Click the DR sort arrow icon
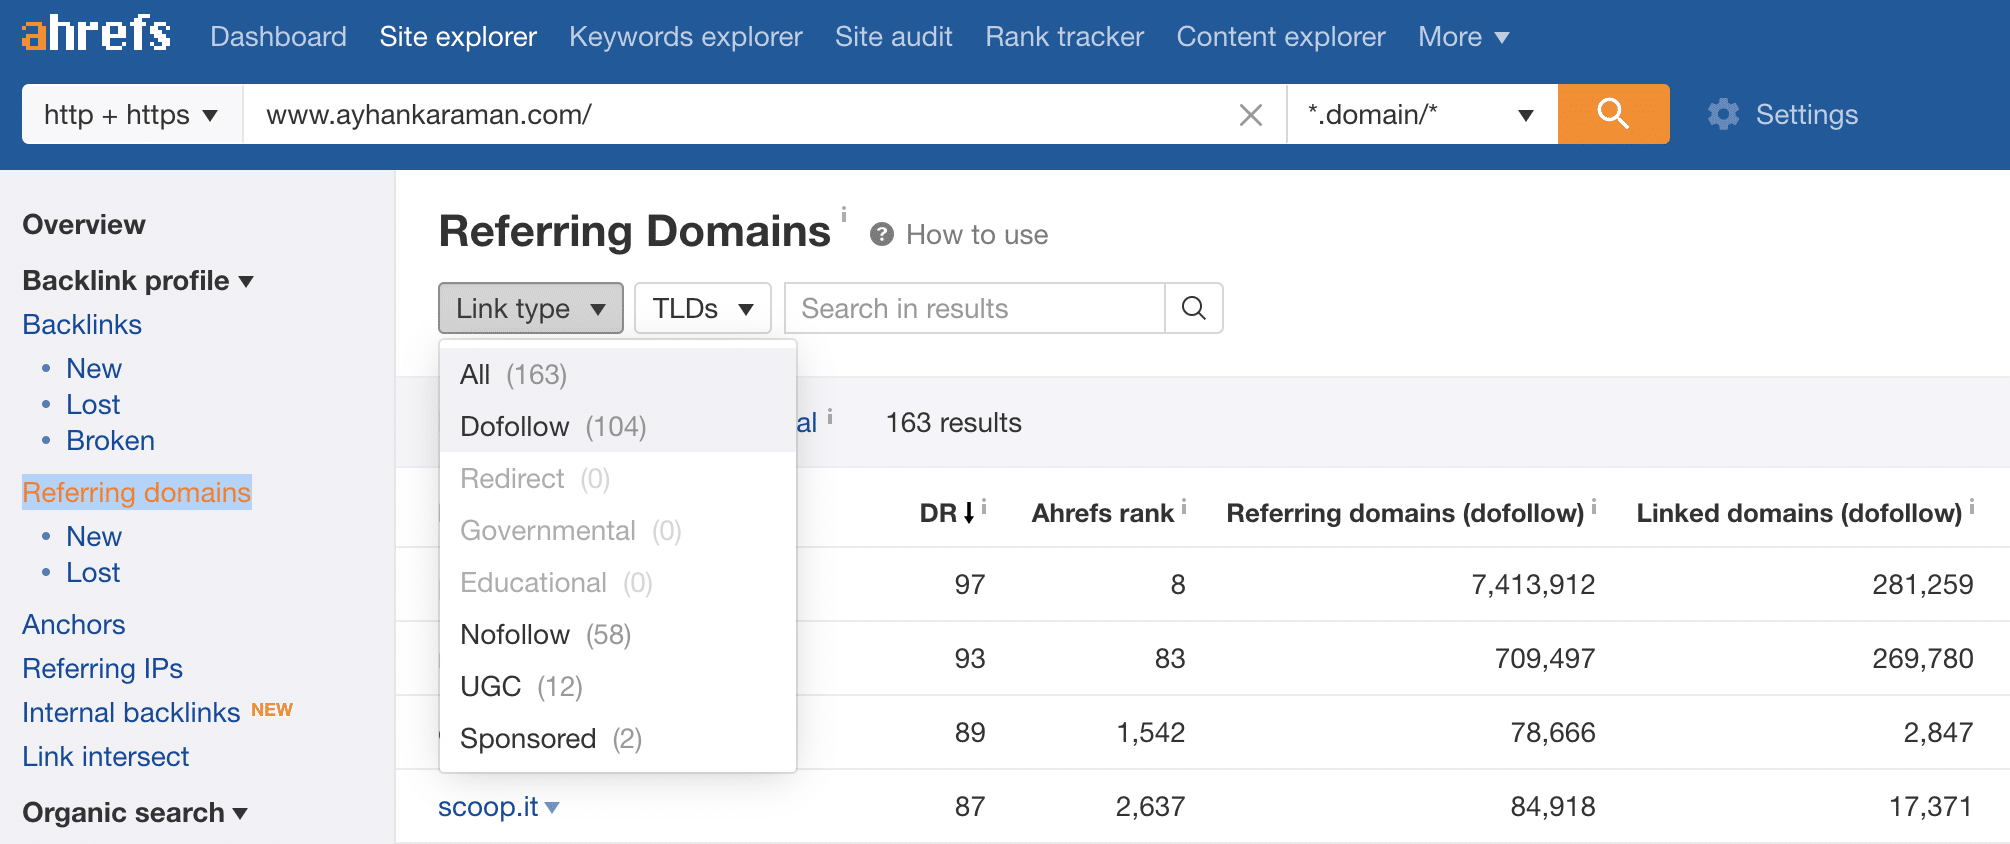Image resolution: width=2010 pixels, height=844 pixels. click(968, 513)
